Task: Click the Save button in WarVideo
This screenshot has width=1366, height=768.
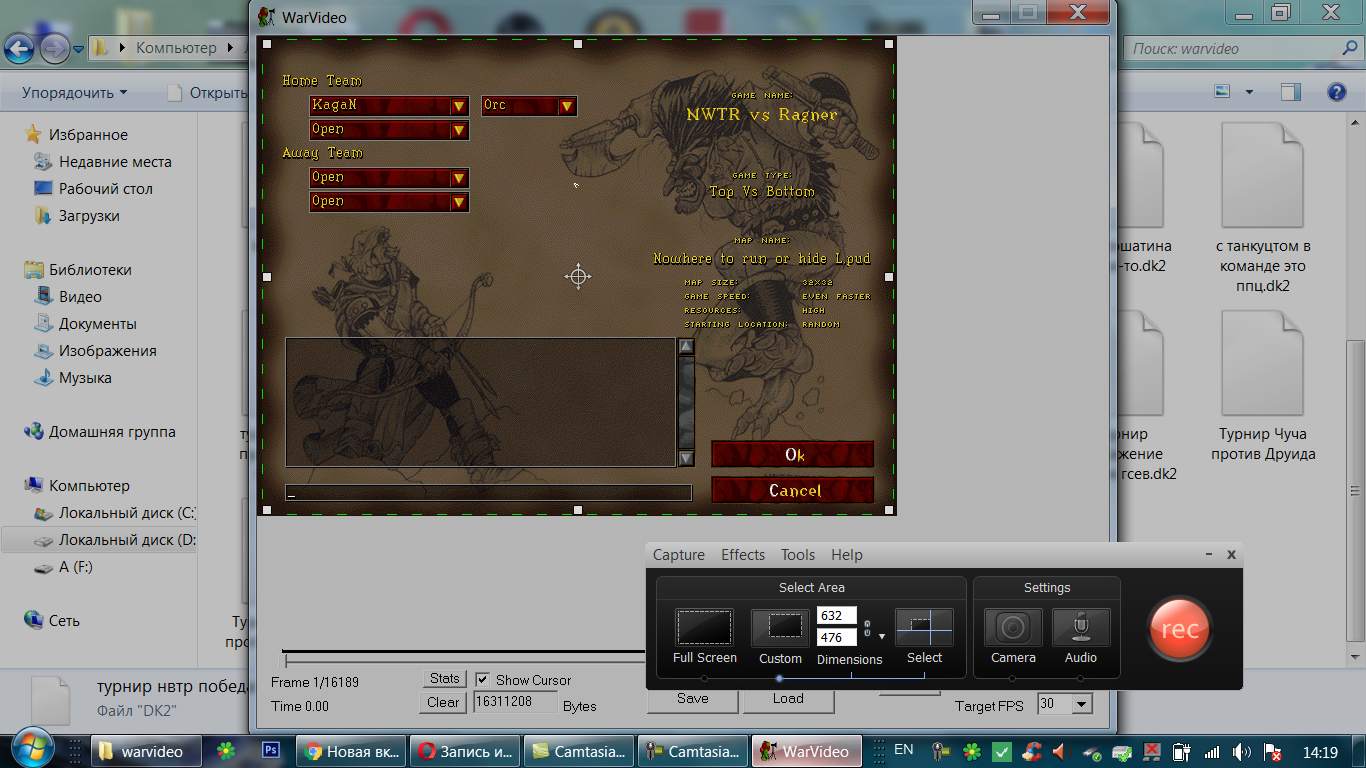Action: click(x=692, y=699)
